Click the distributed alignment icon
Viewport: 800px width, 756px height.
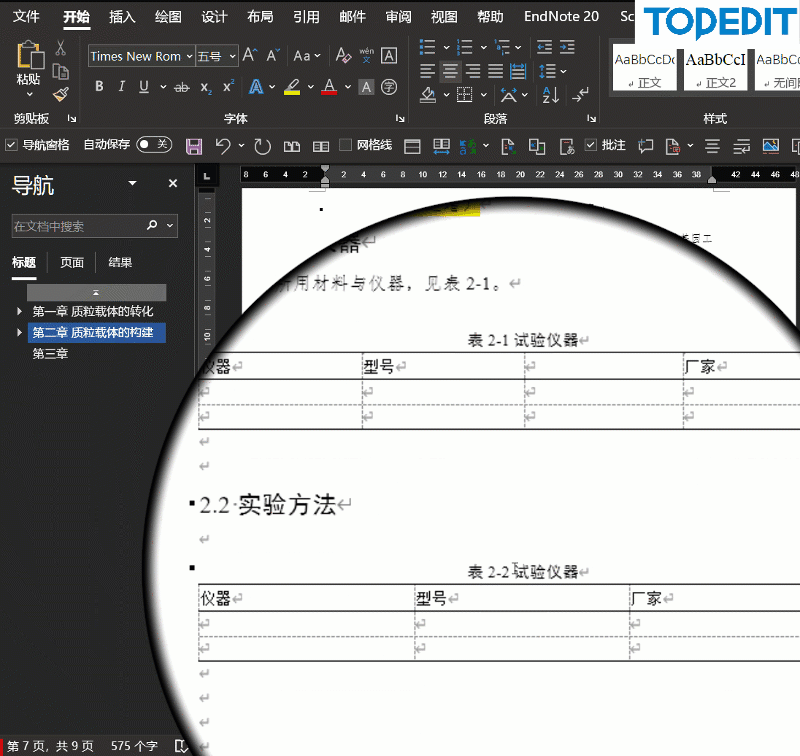[518, 70]
